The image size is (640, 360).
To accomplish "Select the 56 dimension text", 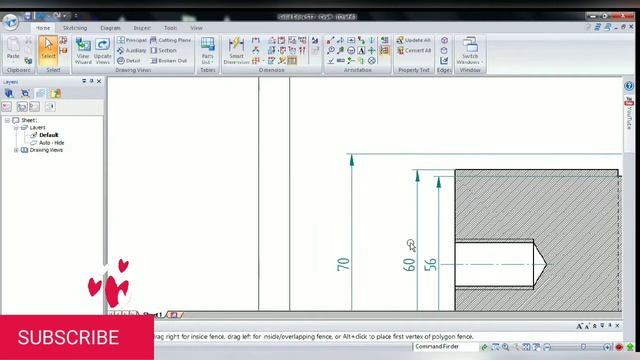I will pyautogui.click(x=430, y=264).
